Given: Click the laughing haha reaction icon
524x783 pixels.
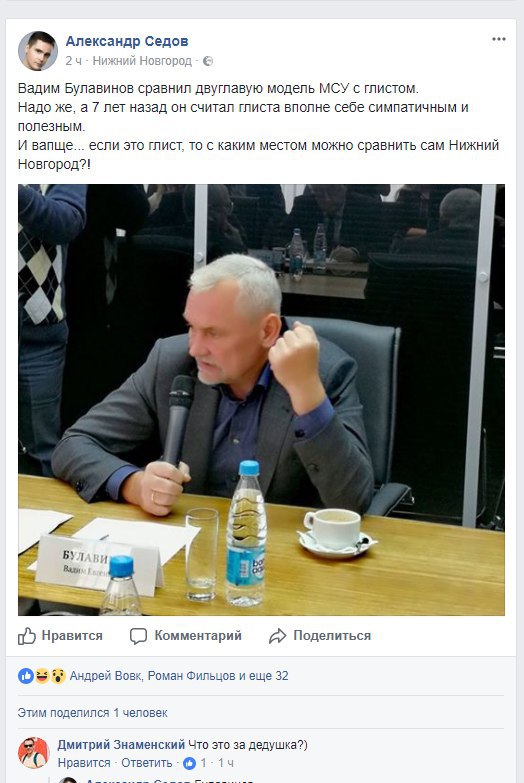Looking at the screenshot, I should point(42,676).
